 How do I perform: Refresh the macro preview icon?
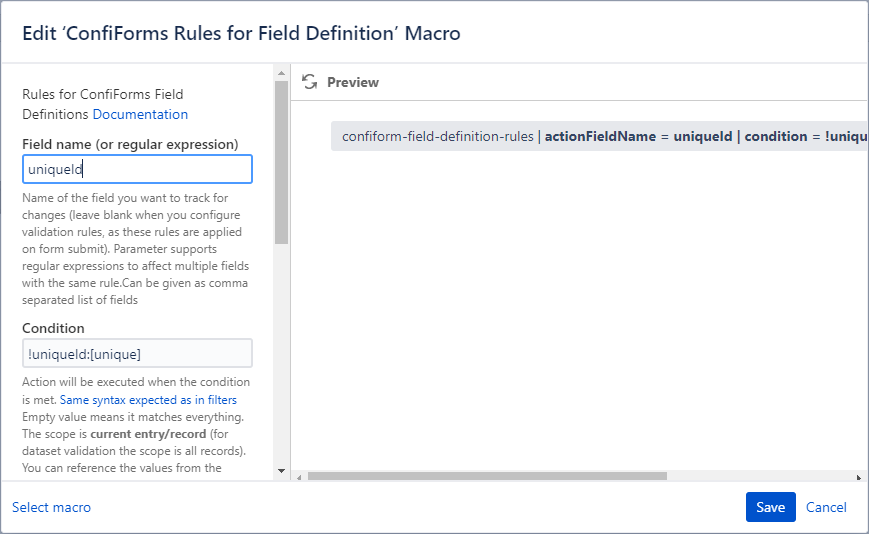coord(309,82)
